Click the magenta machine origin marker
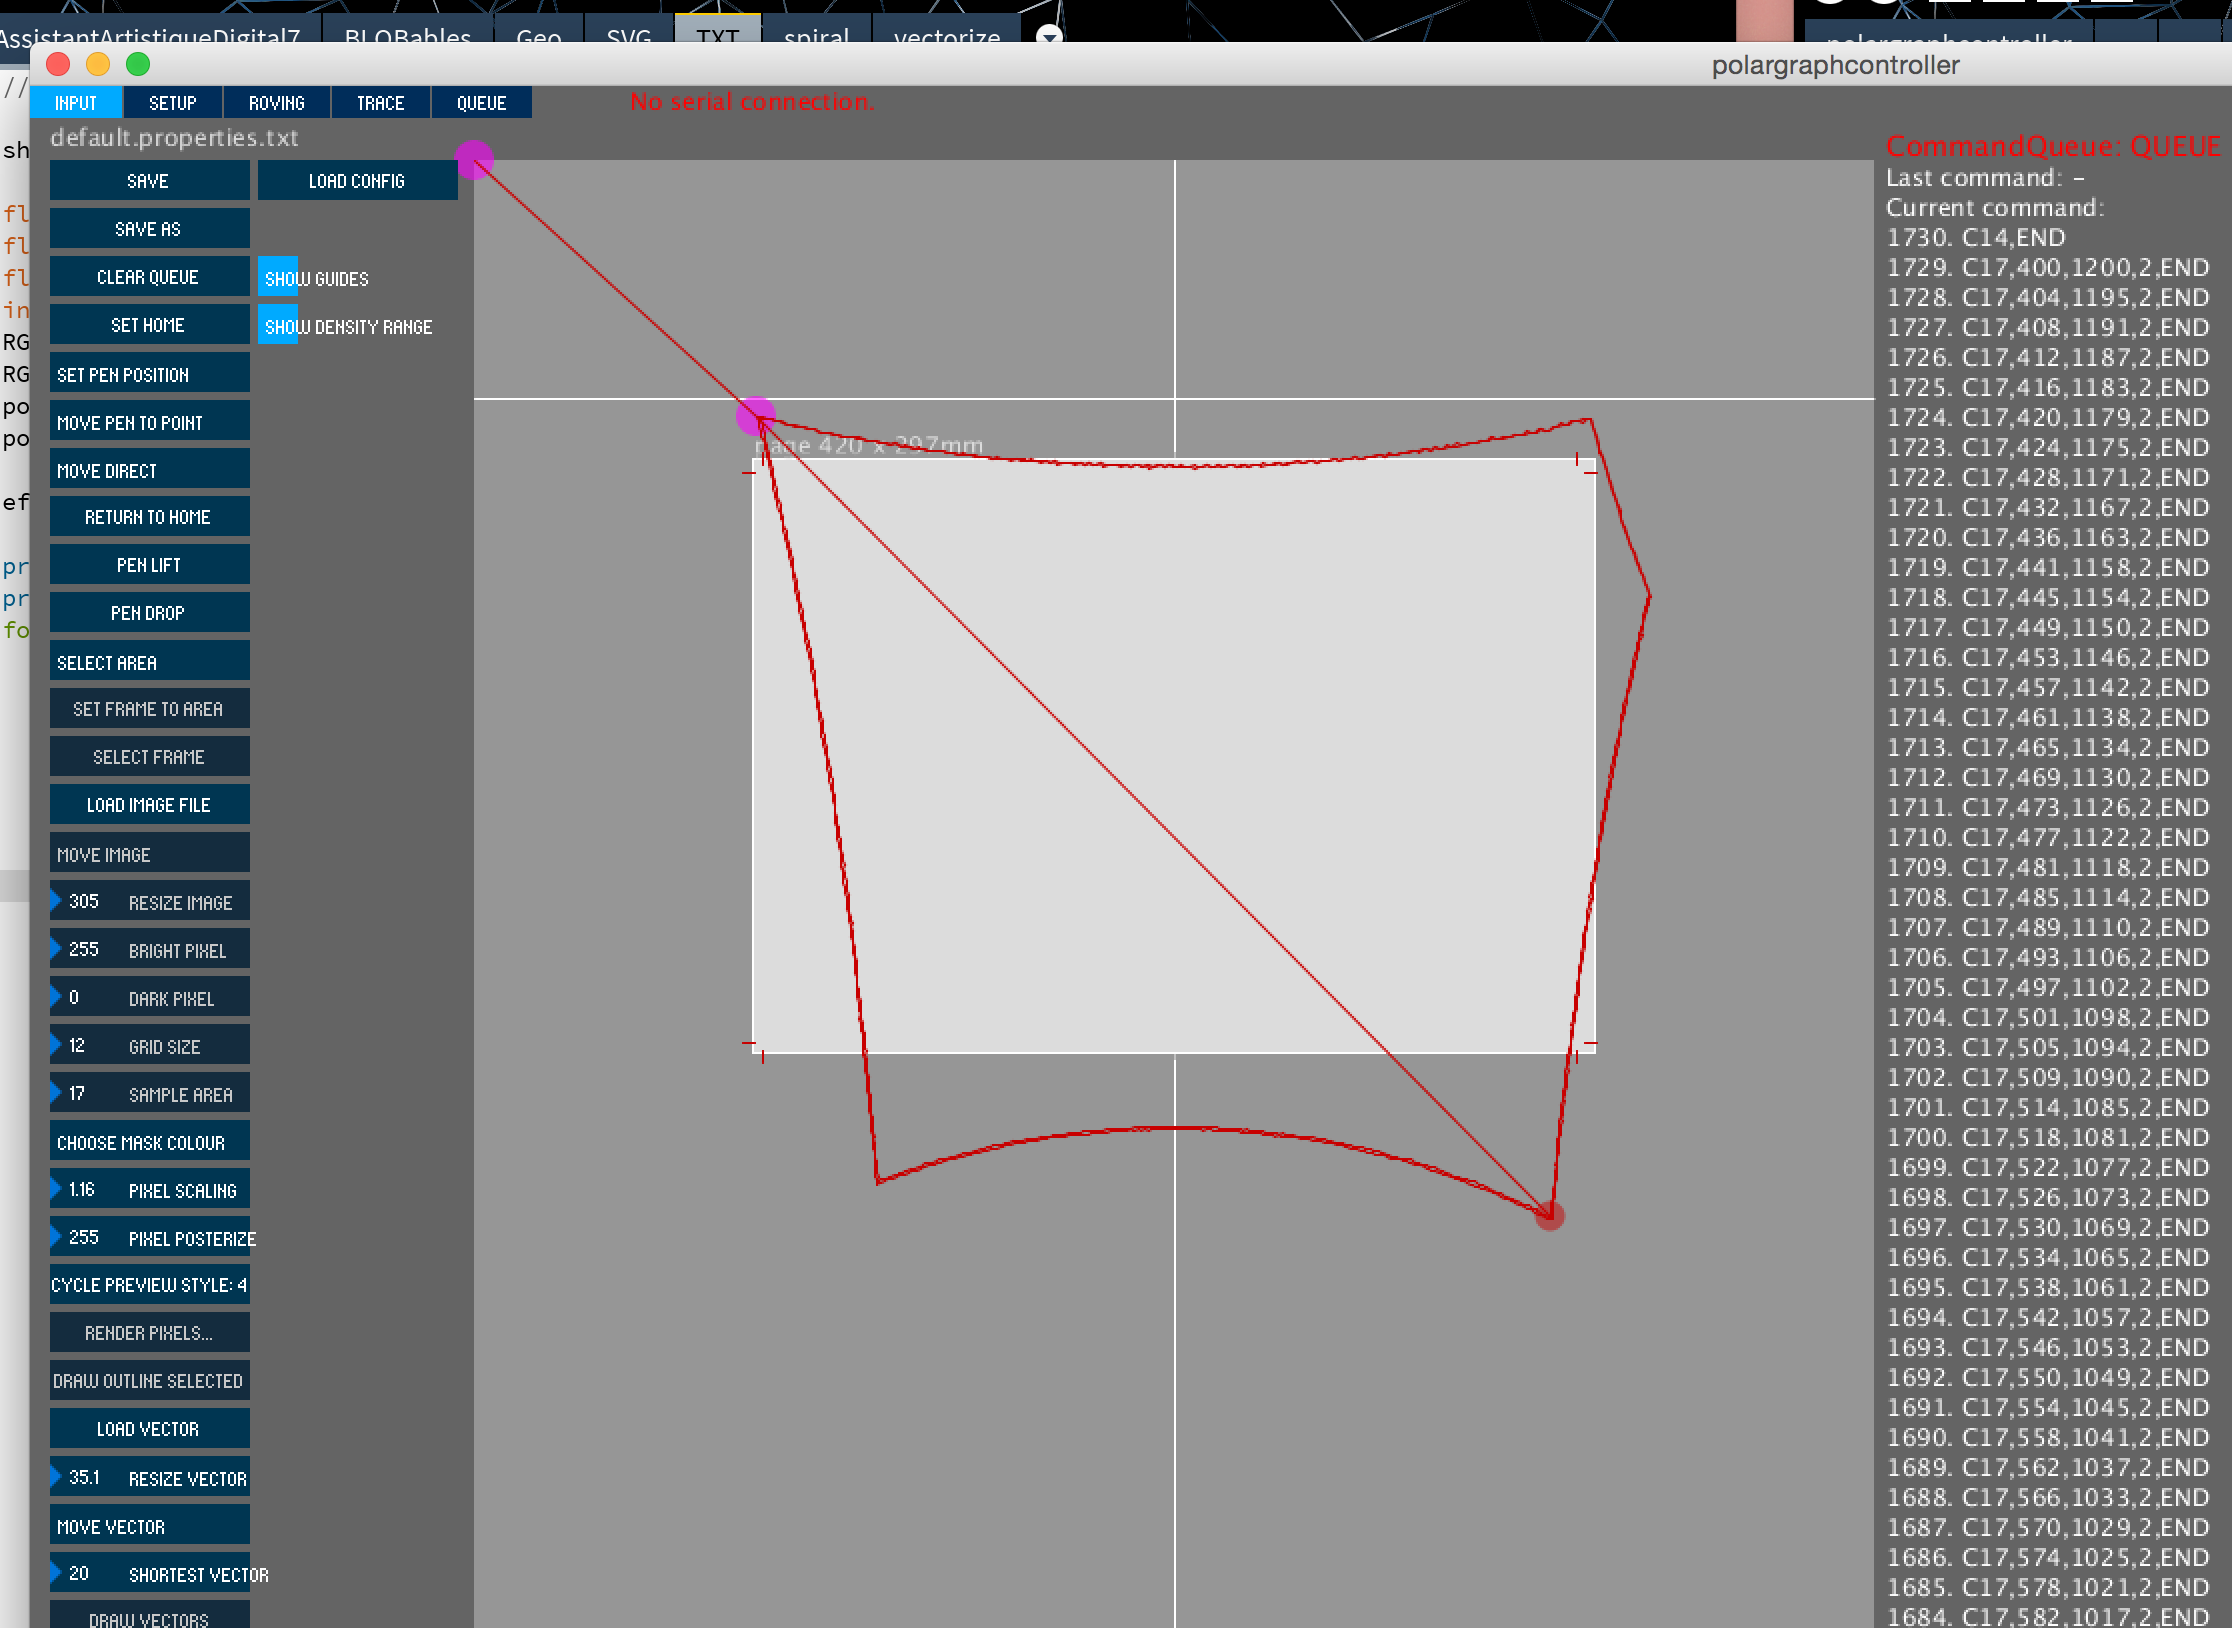This screenshot has height=1628, width=2232. [475, 159]
